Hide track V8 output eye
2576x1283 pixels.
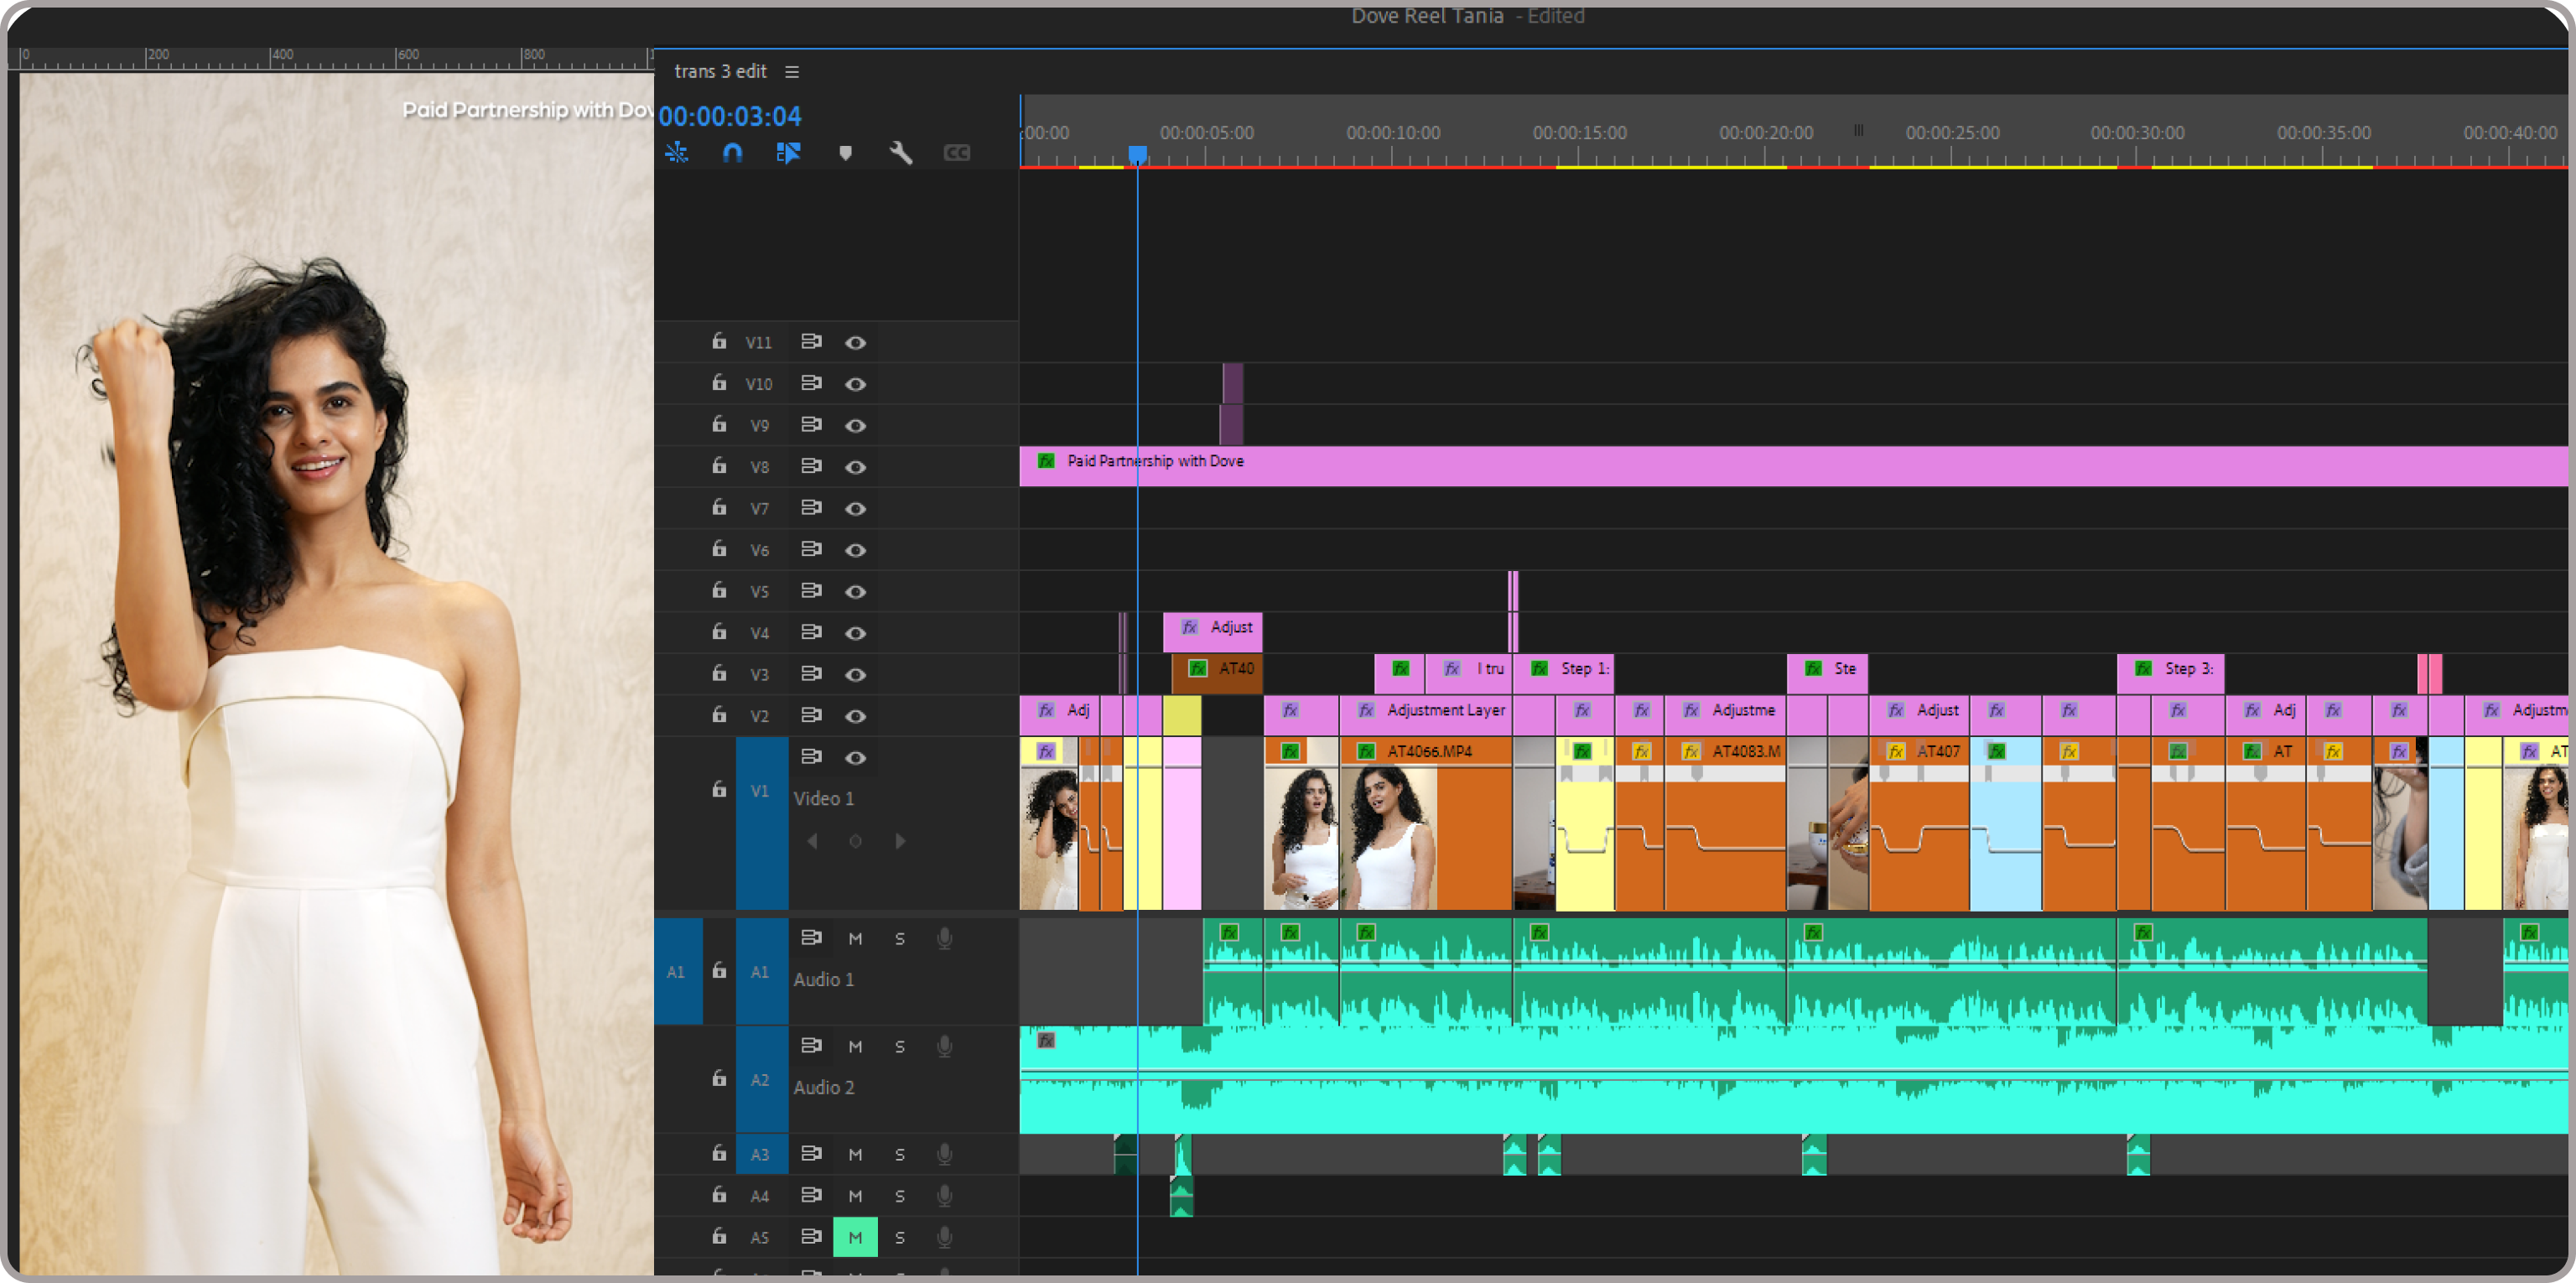pos(855,467)
